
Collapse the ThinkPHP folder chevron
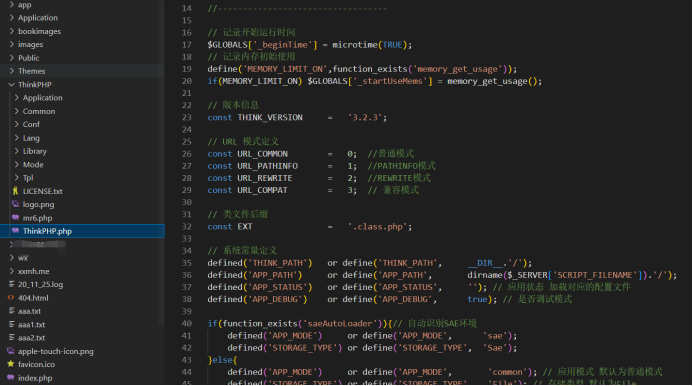(11, 84)
